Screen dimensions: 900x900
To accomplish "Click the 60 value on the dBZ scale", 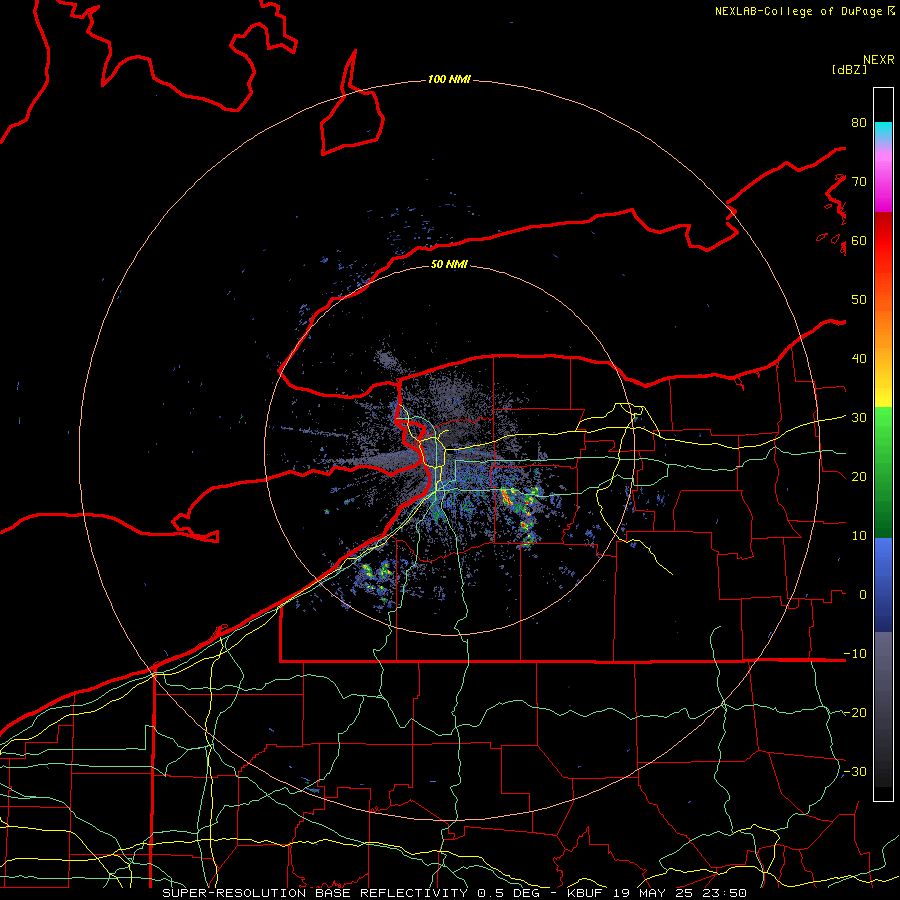I will pos(859,240).
